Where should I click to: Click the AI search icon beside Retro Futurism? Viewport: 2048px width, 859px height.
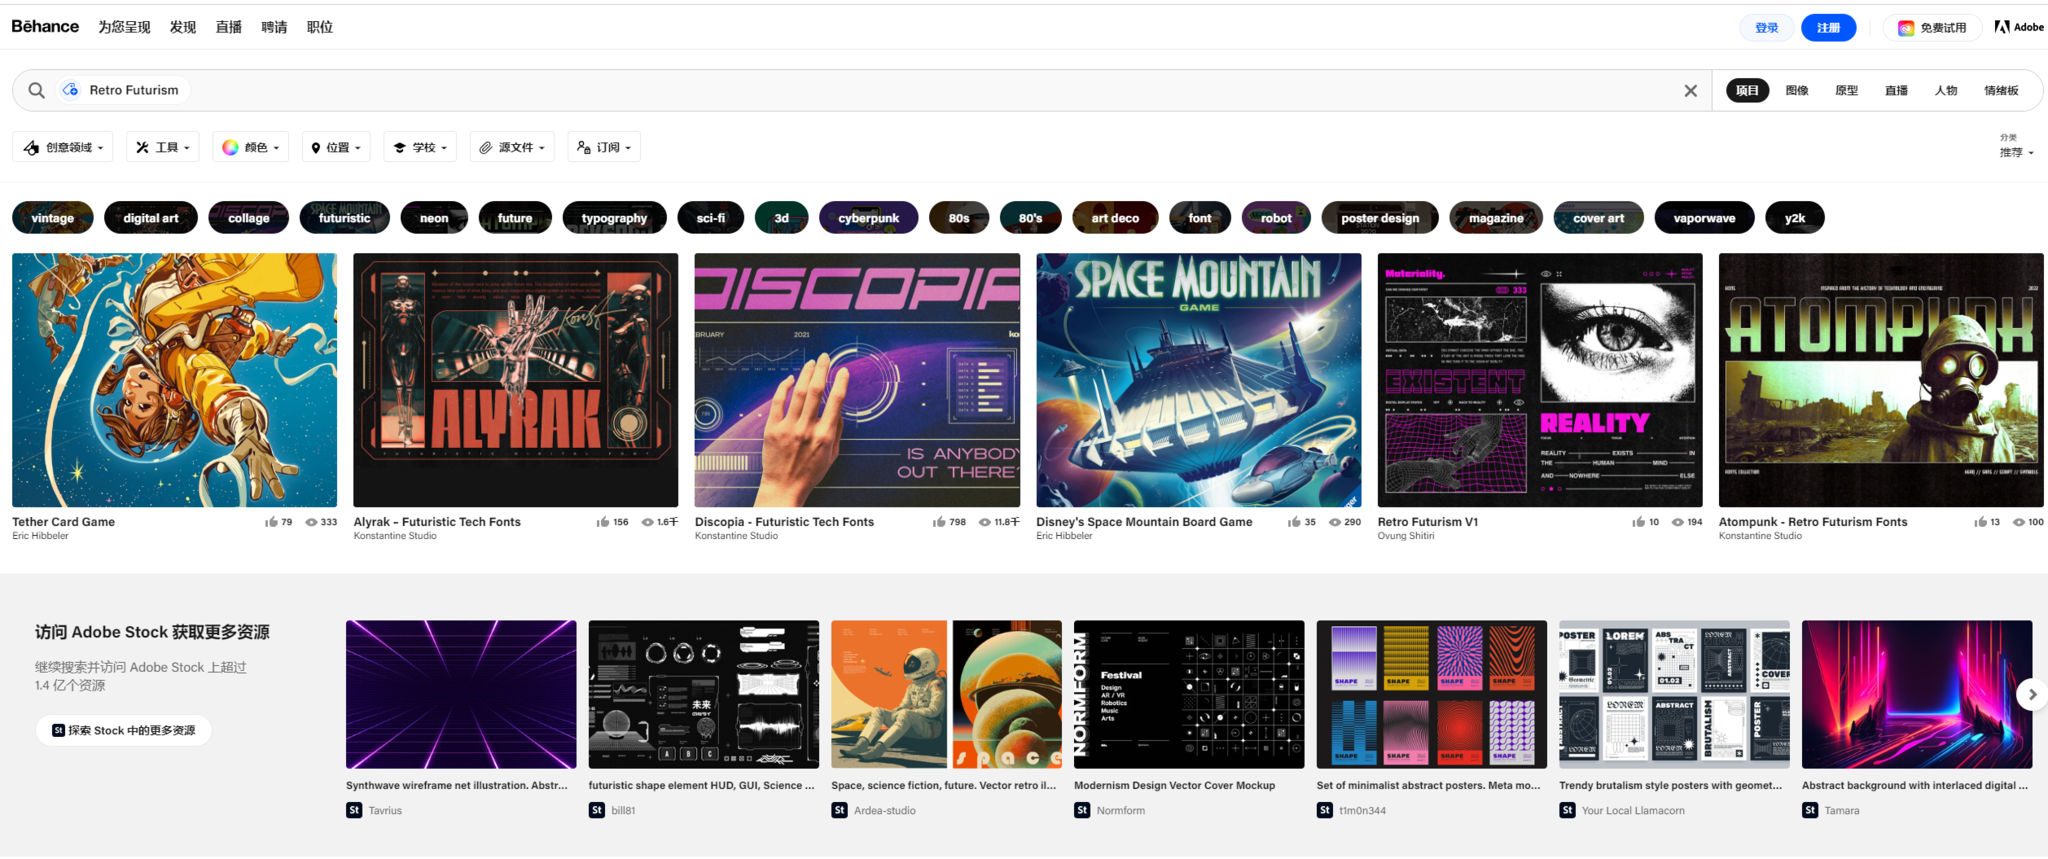tap(70, 90)
